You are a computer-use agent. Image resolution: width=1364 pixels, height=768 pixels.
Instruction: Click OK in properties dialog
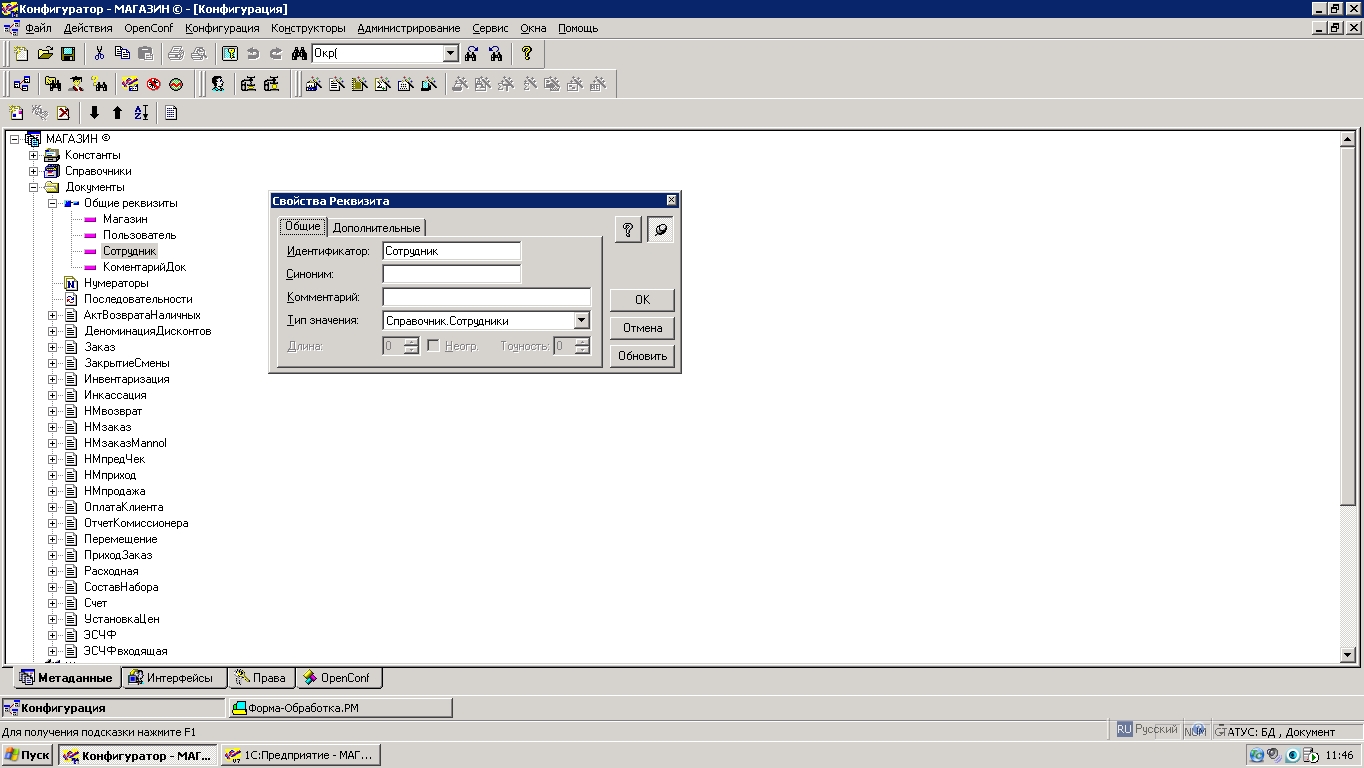pos(642,300)
